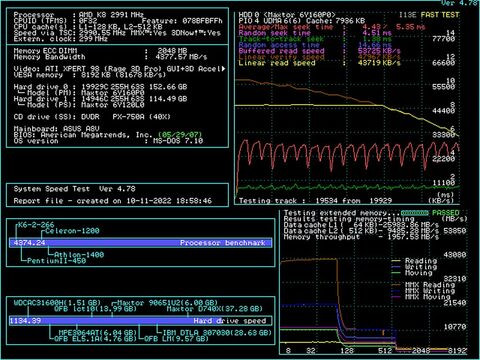Viewport: 480px width, 360px height.
Task: Select Maxtor D740X(37.28 GB) reference label
Action: (x=215, y=309)
